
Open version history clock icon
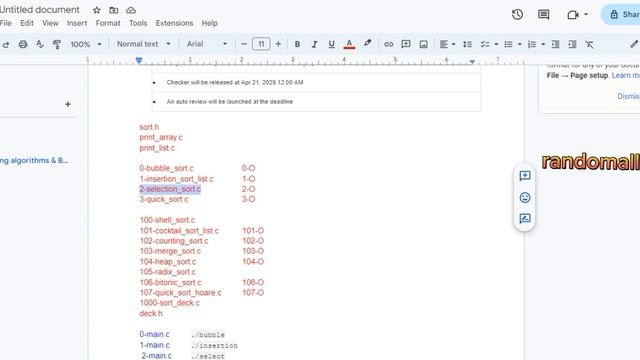point(517,15)
